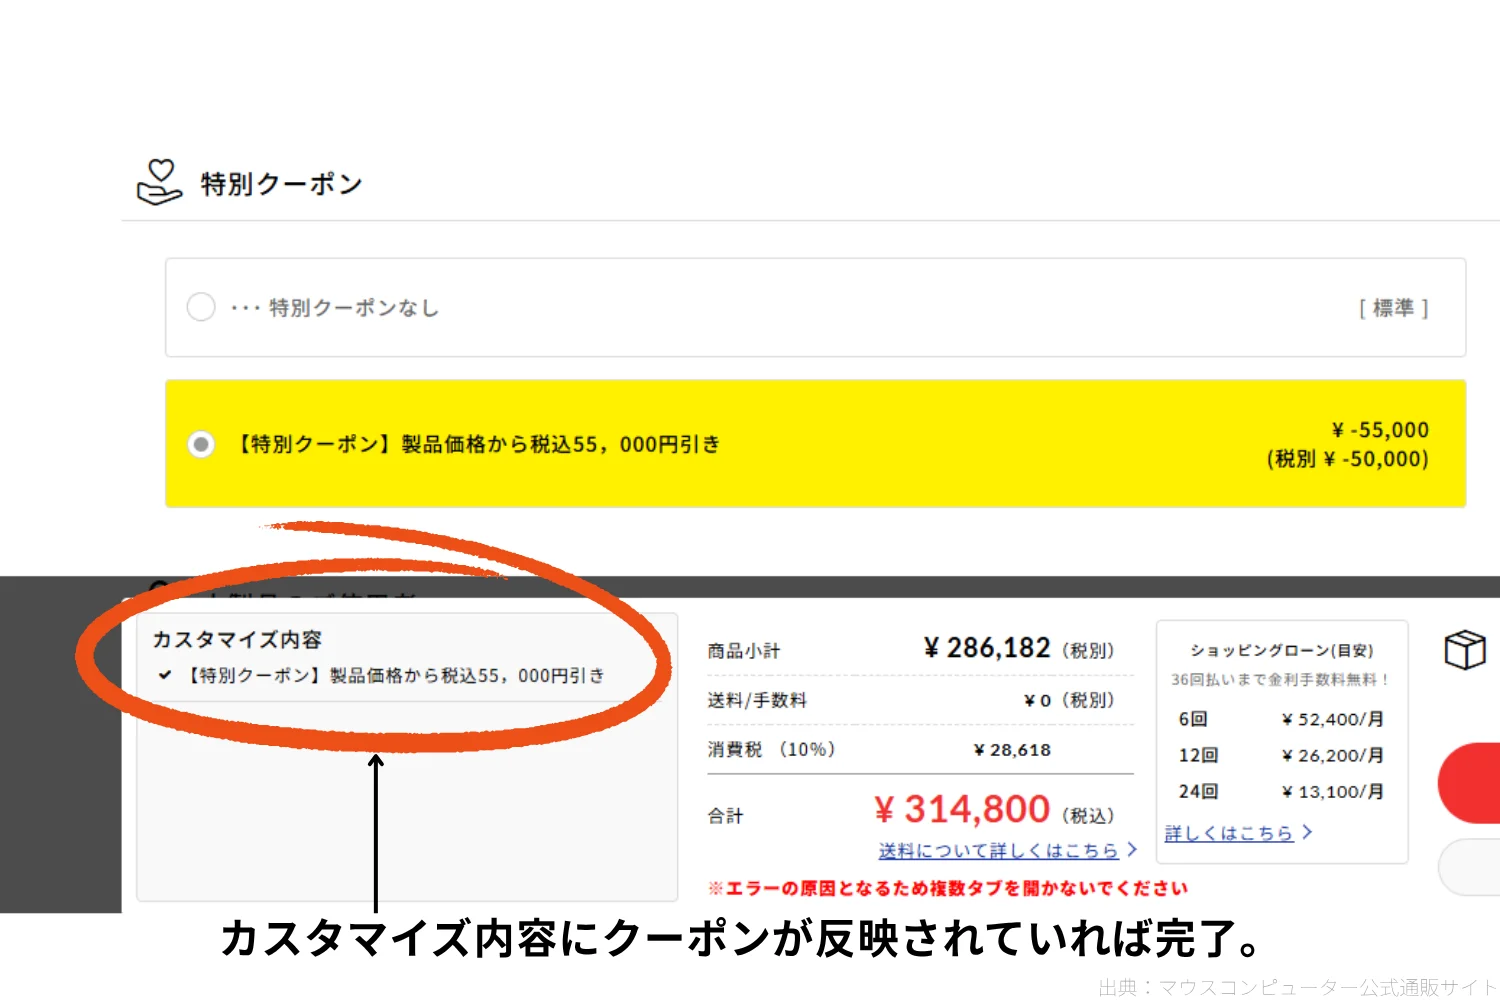Click the ¥-55,000 discount amount
Screen dimensions: 1500x1000
point(1379,430)
